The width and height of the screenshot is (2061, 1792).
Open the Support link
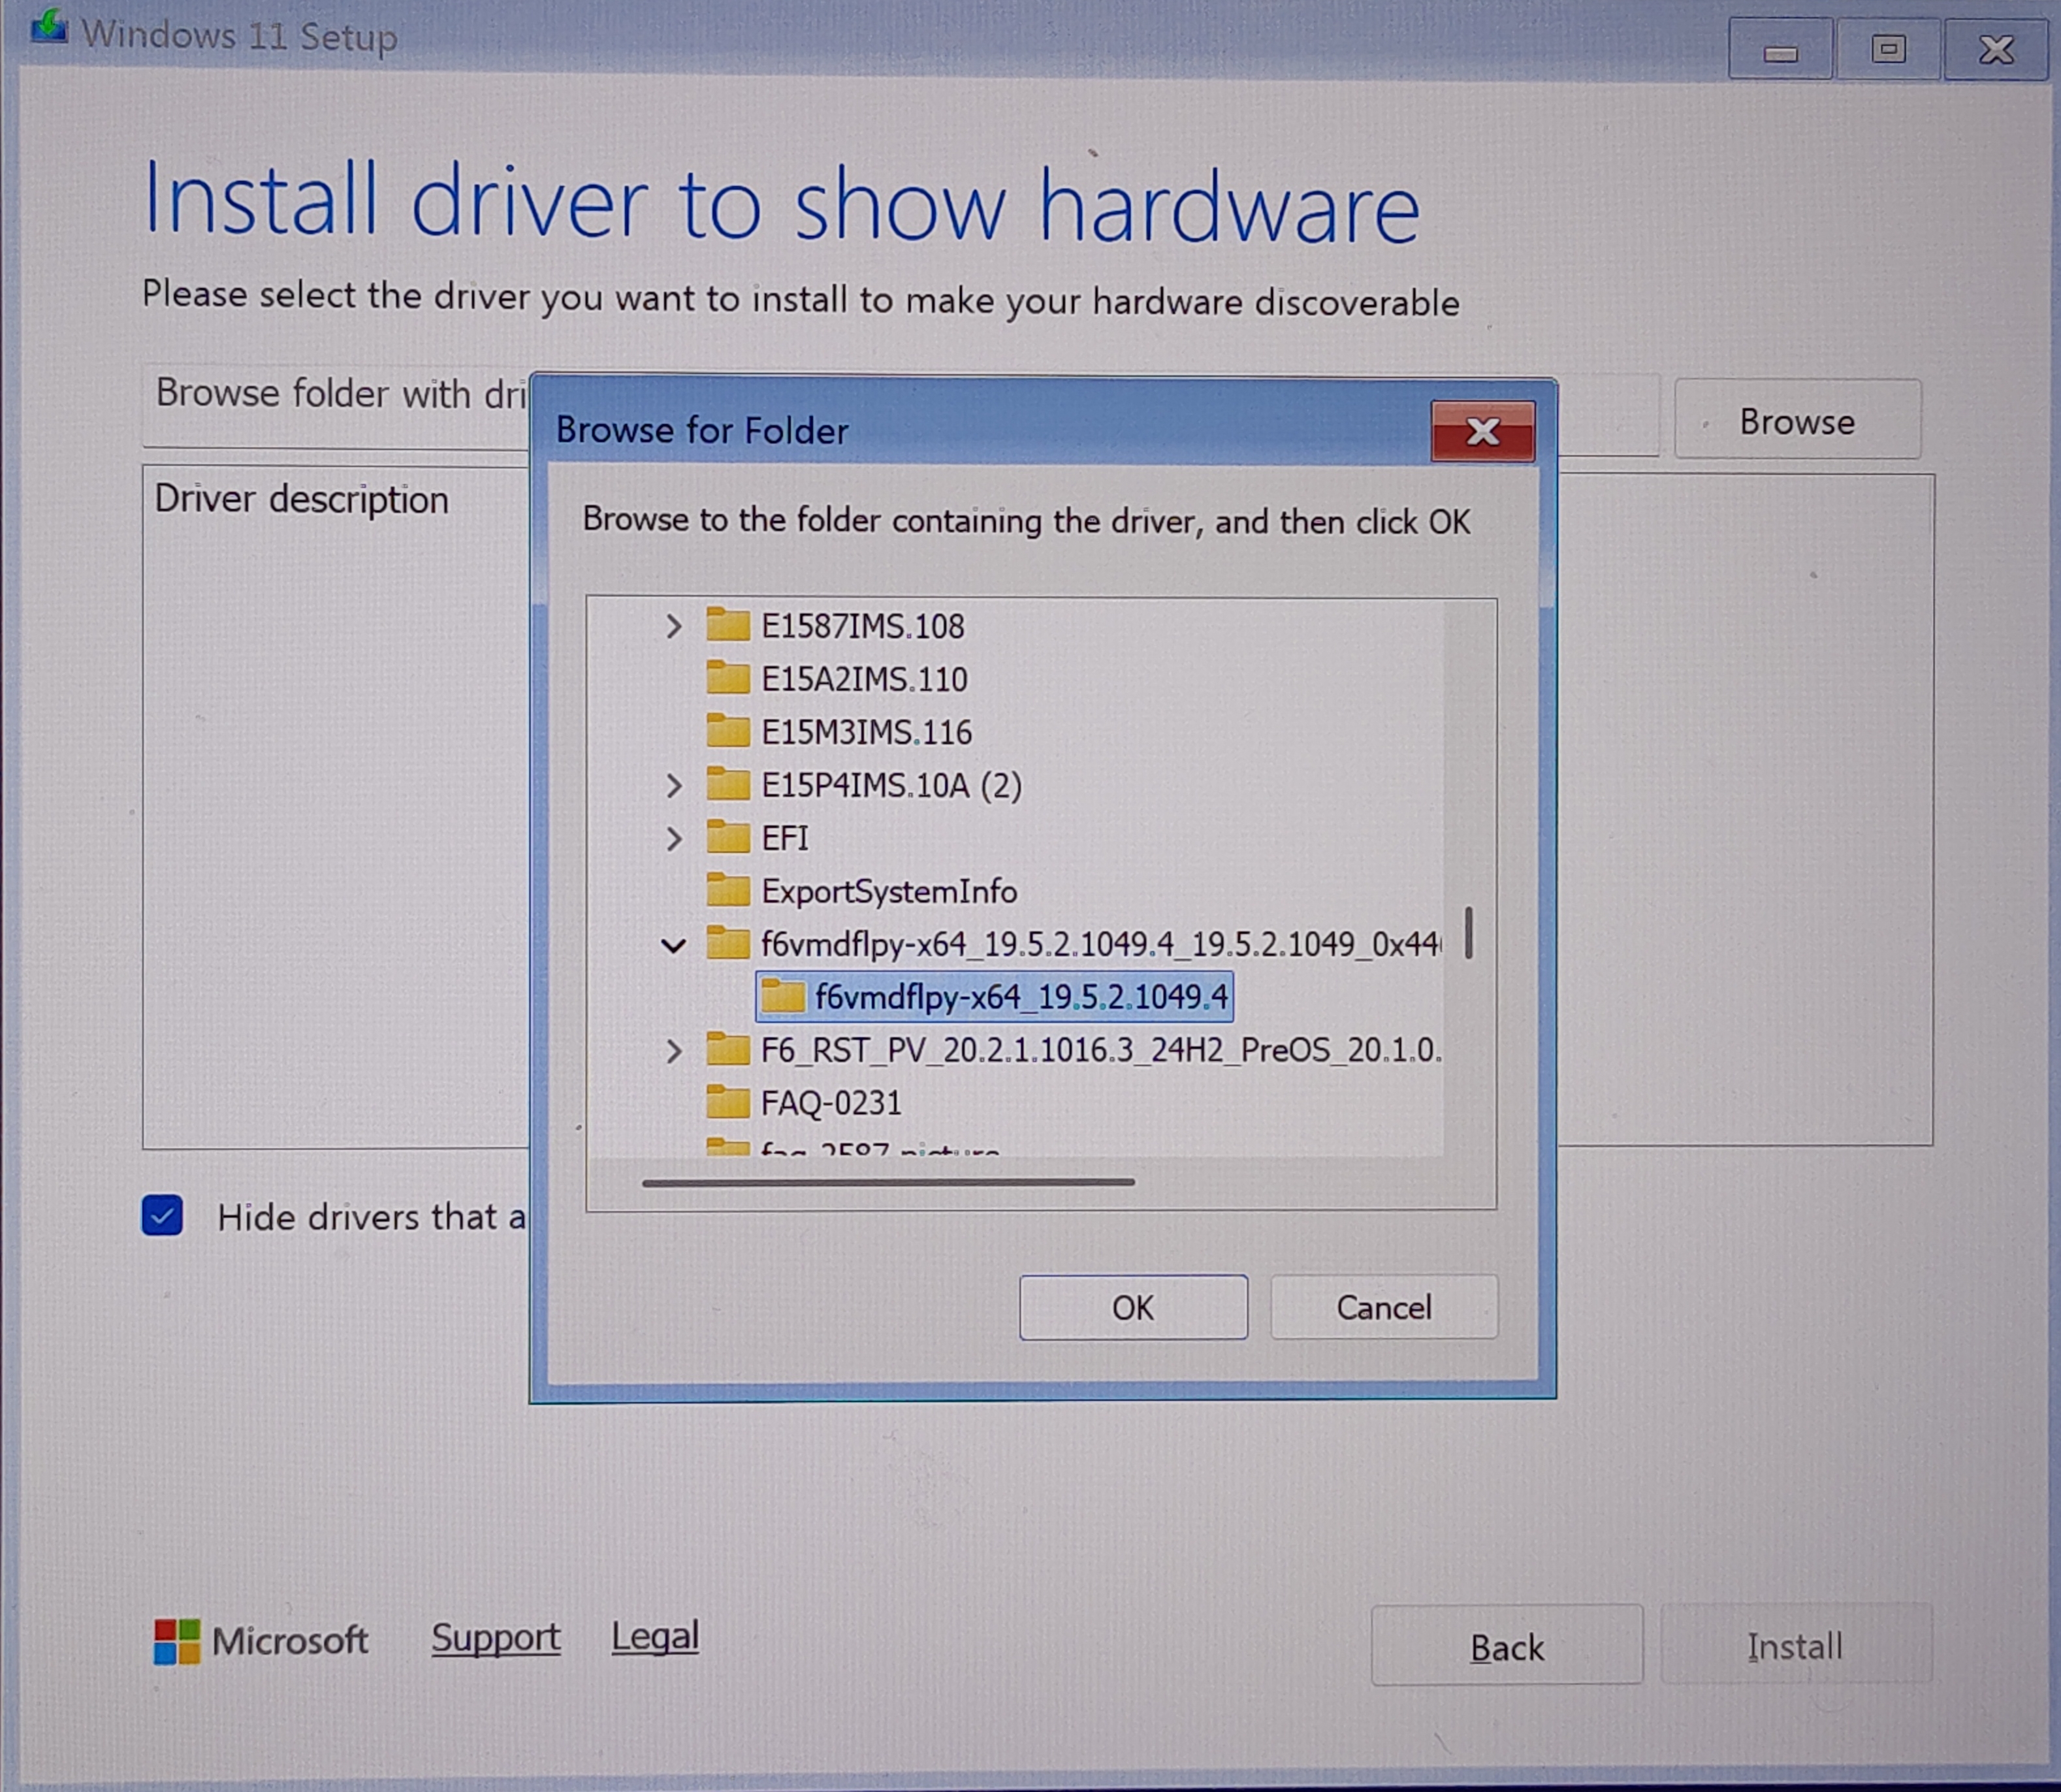pos(496,1638)
